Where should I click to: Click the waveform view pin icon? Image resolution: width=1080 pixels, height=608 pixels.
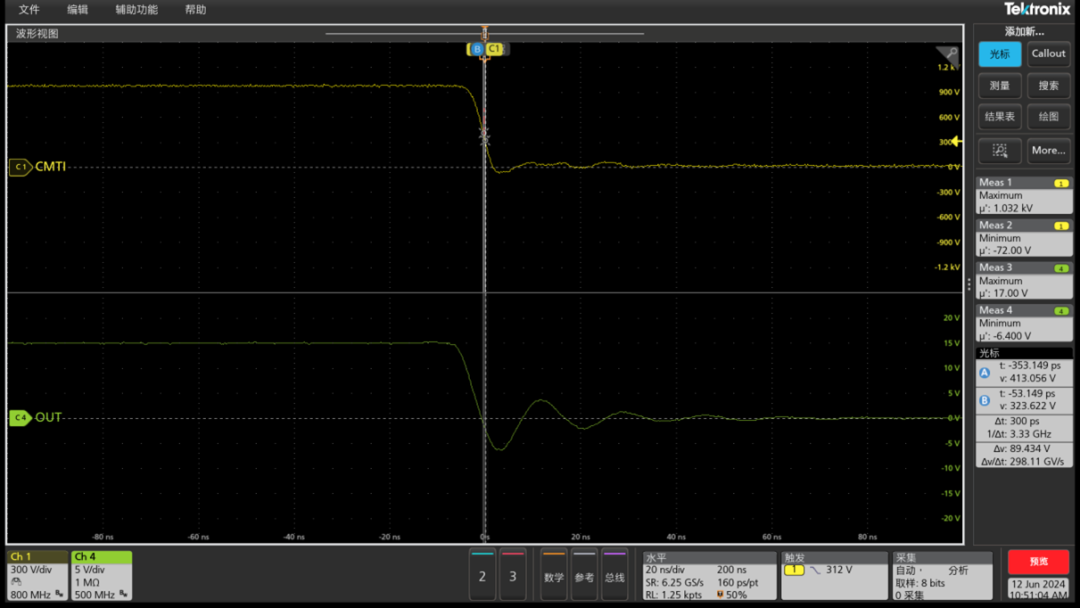[946, 54]
